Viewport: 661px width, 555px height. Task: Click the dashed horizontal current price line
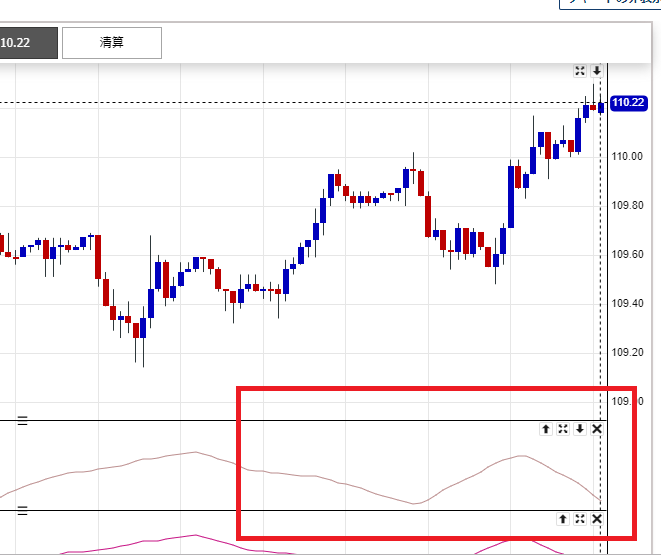pyautogui.click(x=300, y=103)
